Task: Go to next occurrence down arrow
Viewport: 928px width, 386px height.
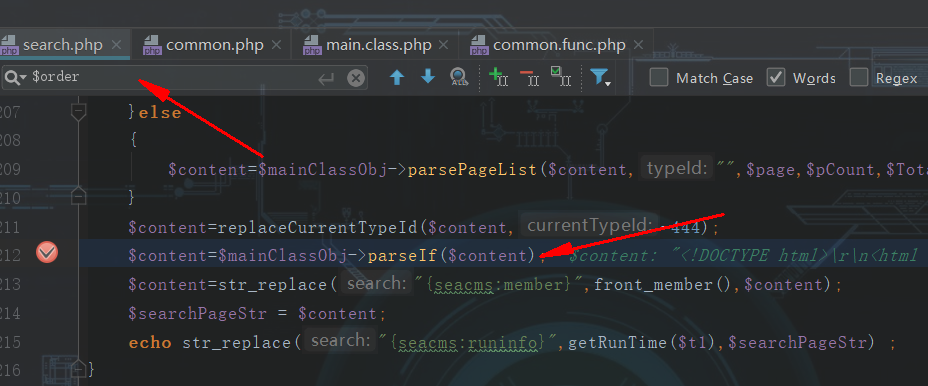Action: pyautogui.click(x=427, y=77)
